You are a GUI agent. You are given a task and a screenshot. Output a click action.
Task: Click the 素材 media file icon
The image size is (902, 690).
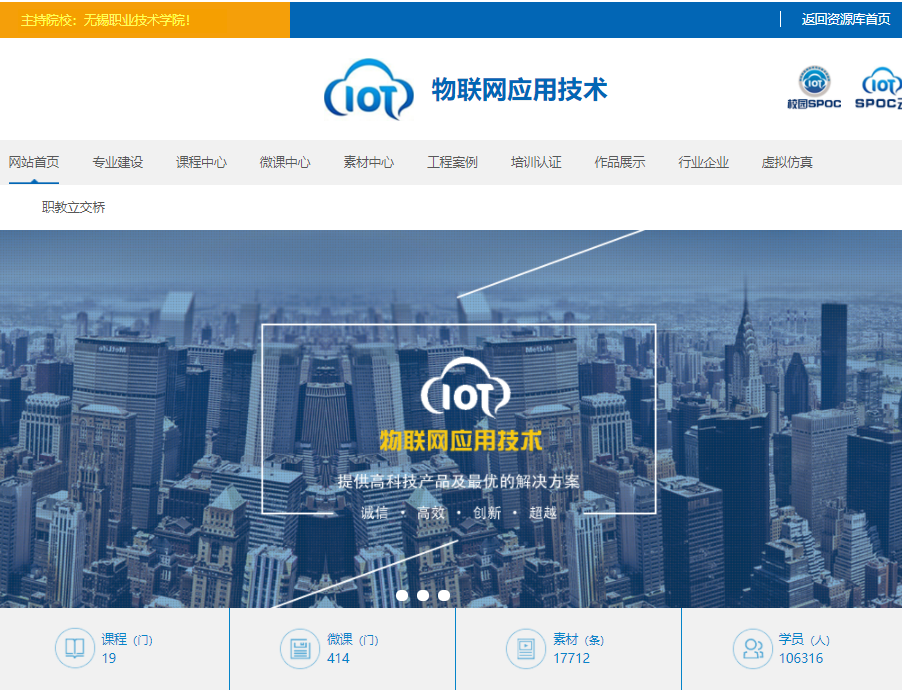(525, 648)
